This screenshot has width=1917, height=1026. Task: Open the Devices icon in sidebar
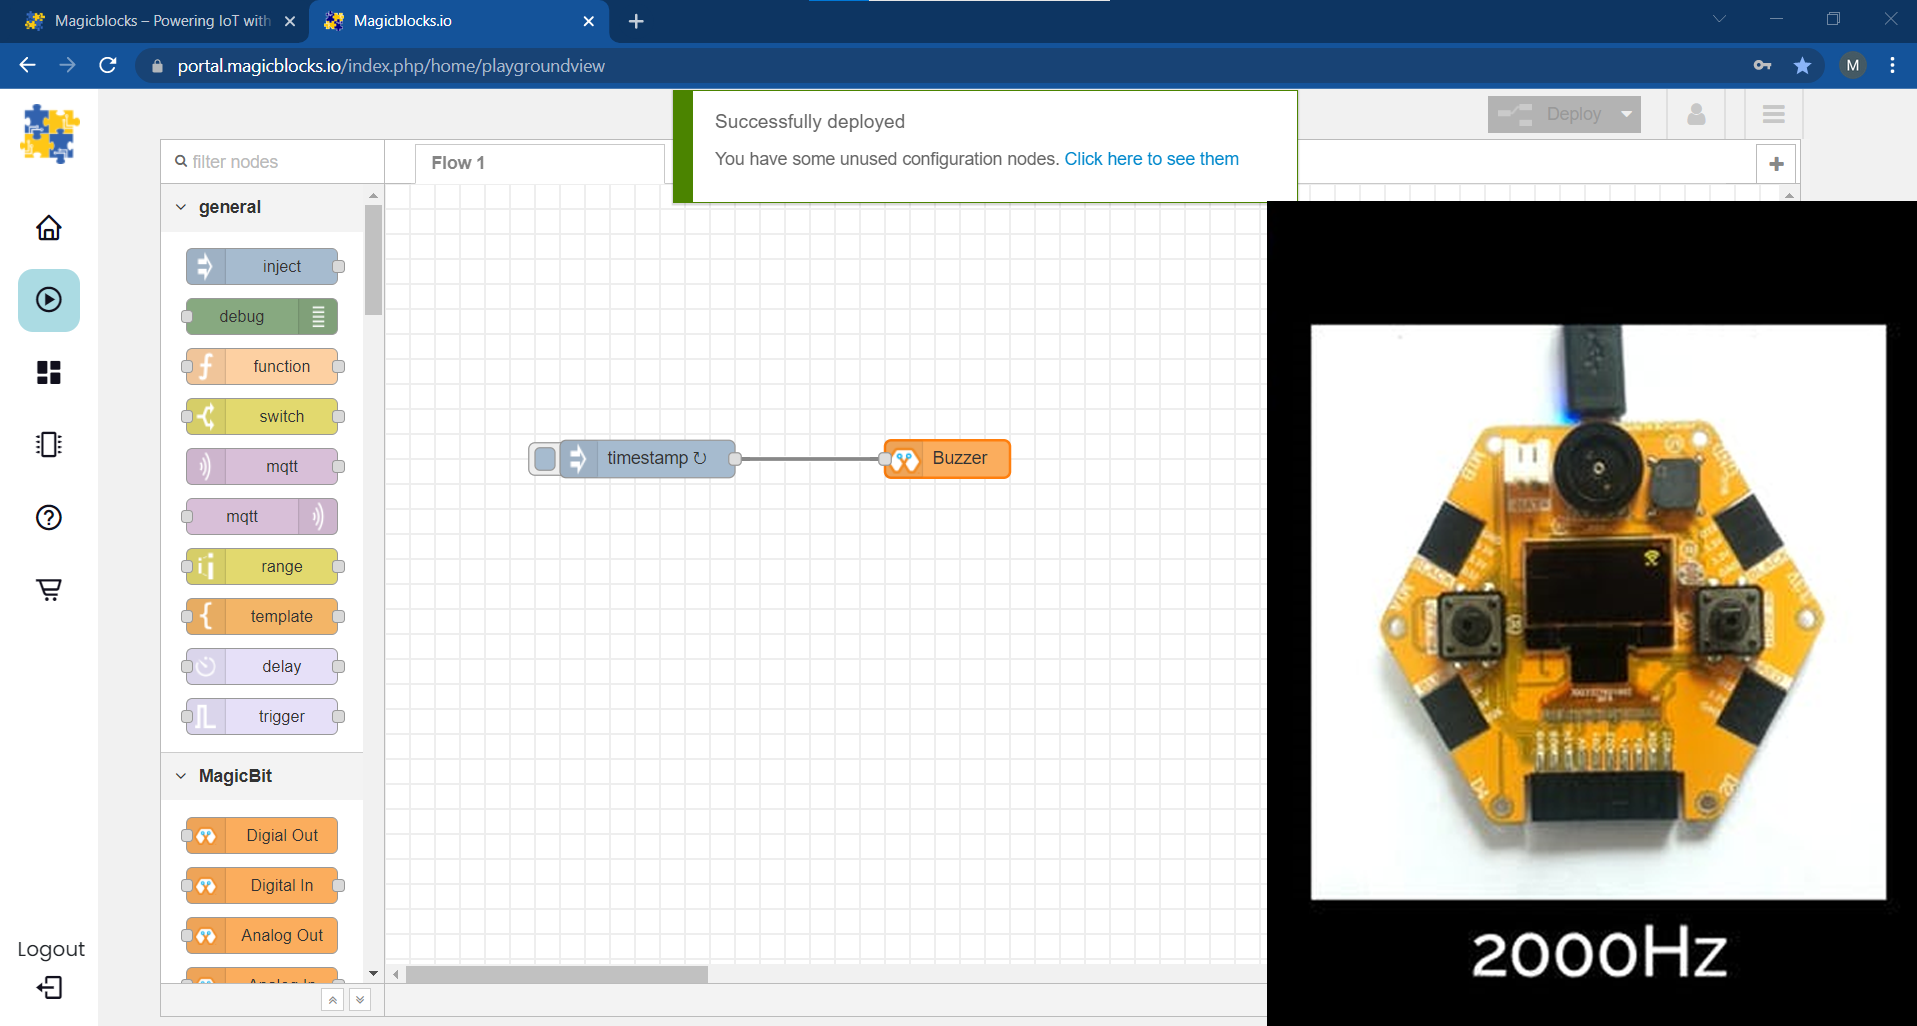point(48,444)
